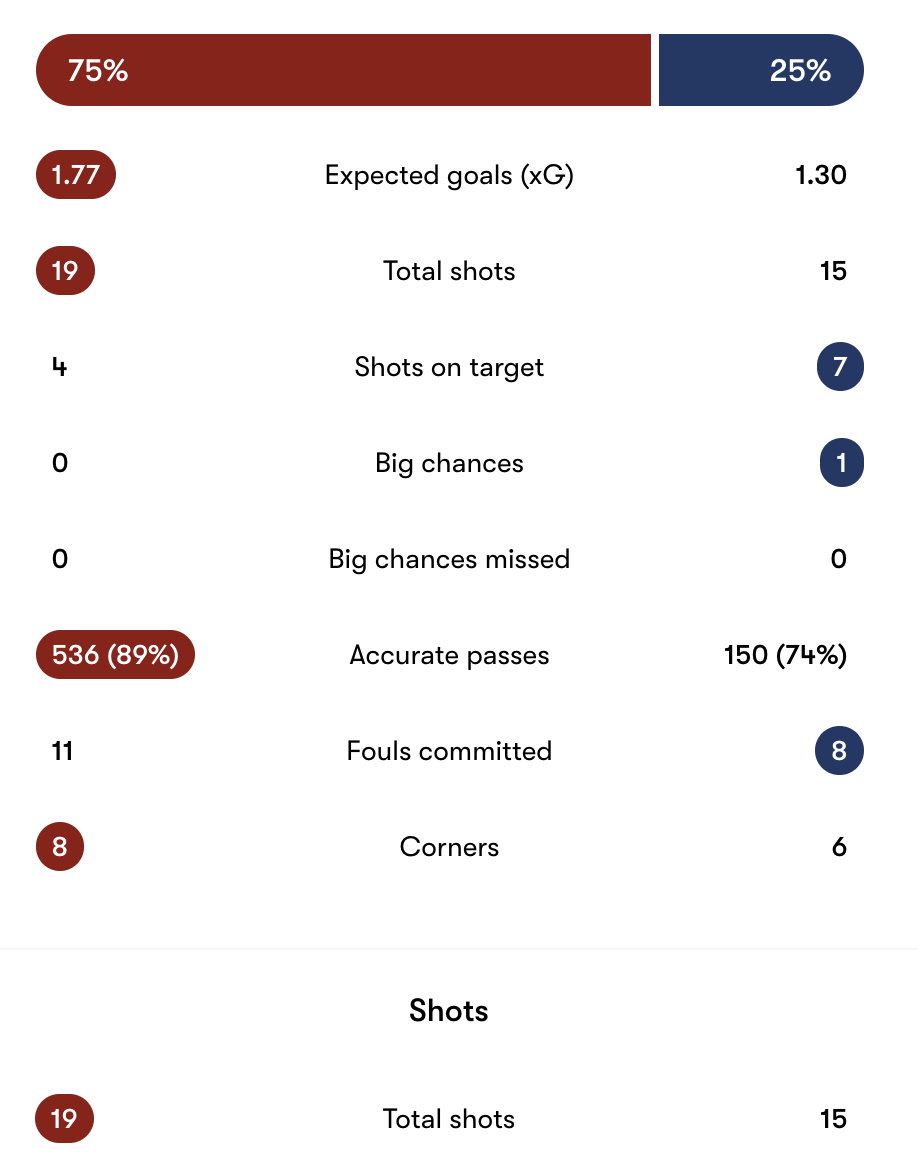This screenshot has width=918, height=1176.
Task: Click the Corners label
Action: pyautogui.click(x=449, y=847)
